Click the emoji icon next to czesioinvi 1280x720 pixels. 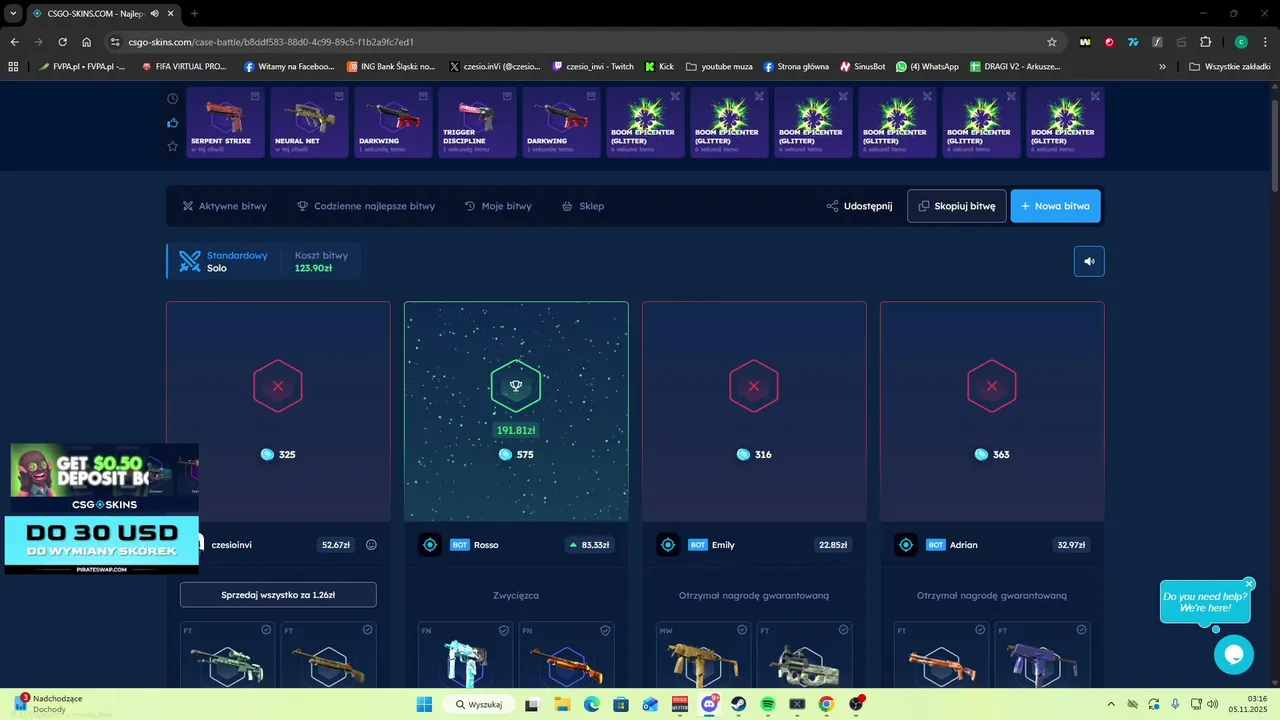(x=371, y=545)
